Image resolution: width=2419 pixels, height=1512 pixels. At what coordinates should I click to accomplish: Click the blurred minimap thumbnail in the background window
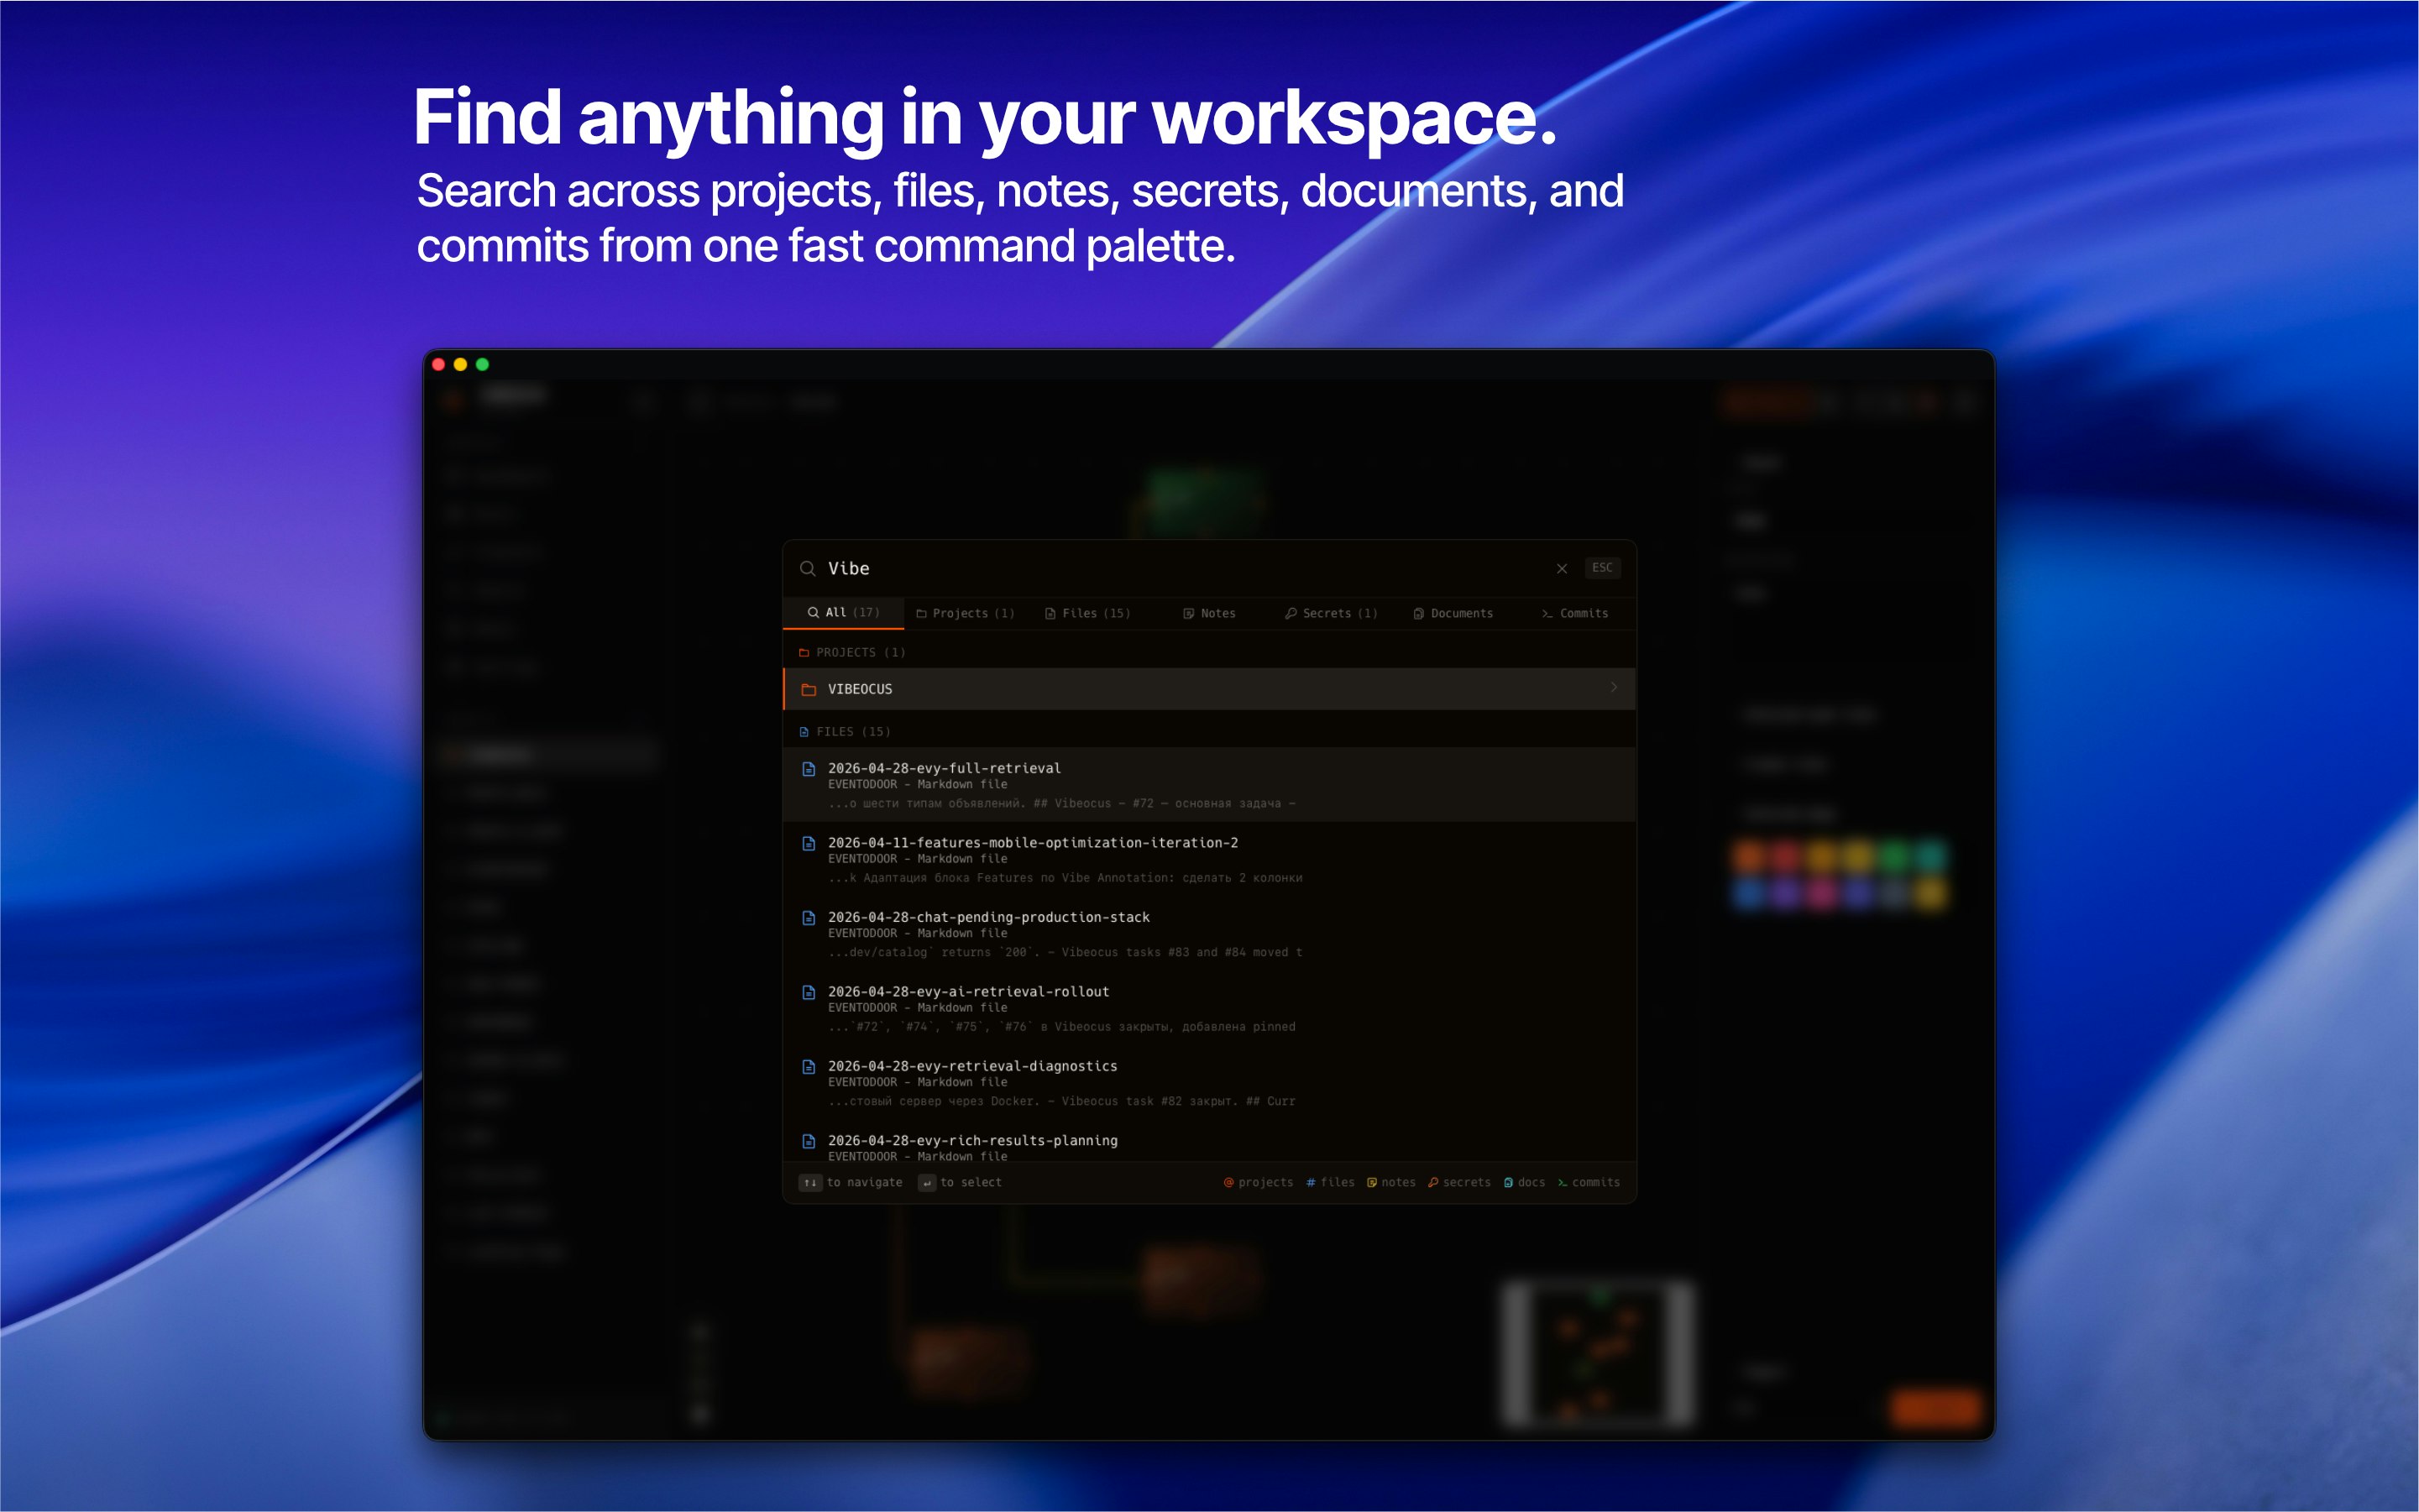[1600, 1353]
